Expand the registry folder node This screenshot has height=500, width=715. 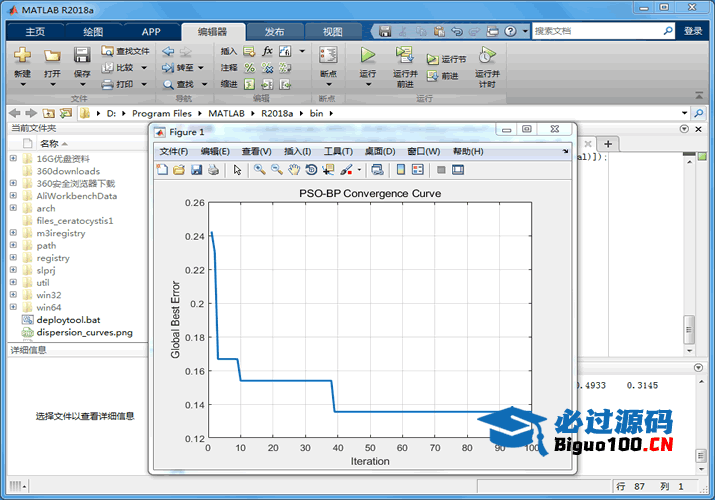[x=13, y=258]
